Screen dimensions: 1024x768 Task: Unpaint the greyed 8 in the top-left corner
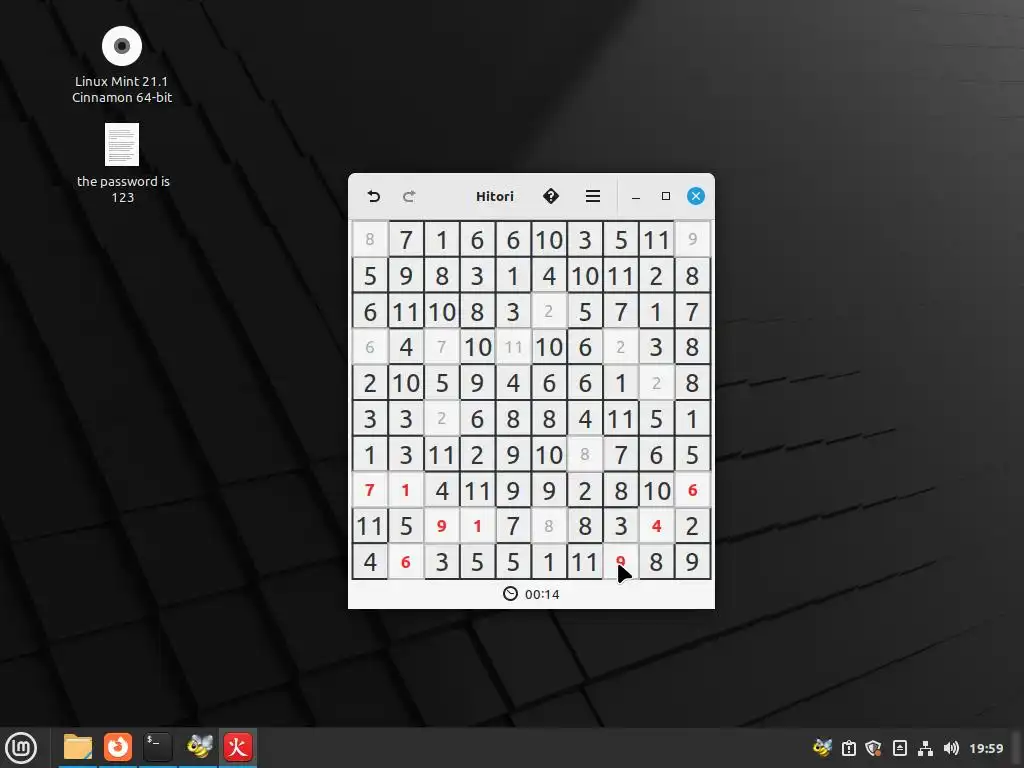pos(370,239)
